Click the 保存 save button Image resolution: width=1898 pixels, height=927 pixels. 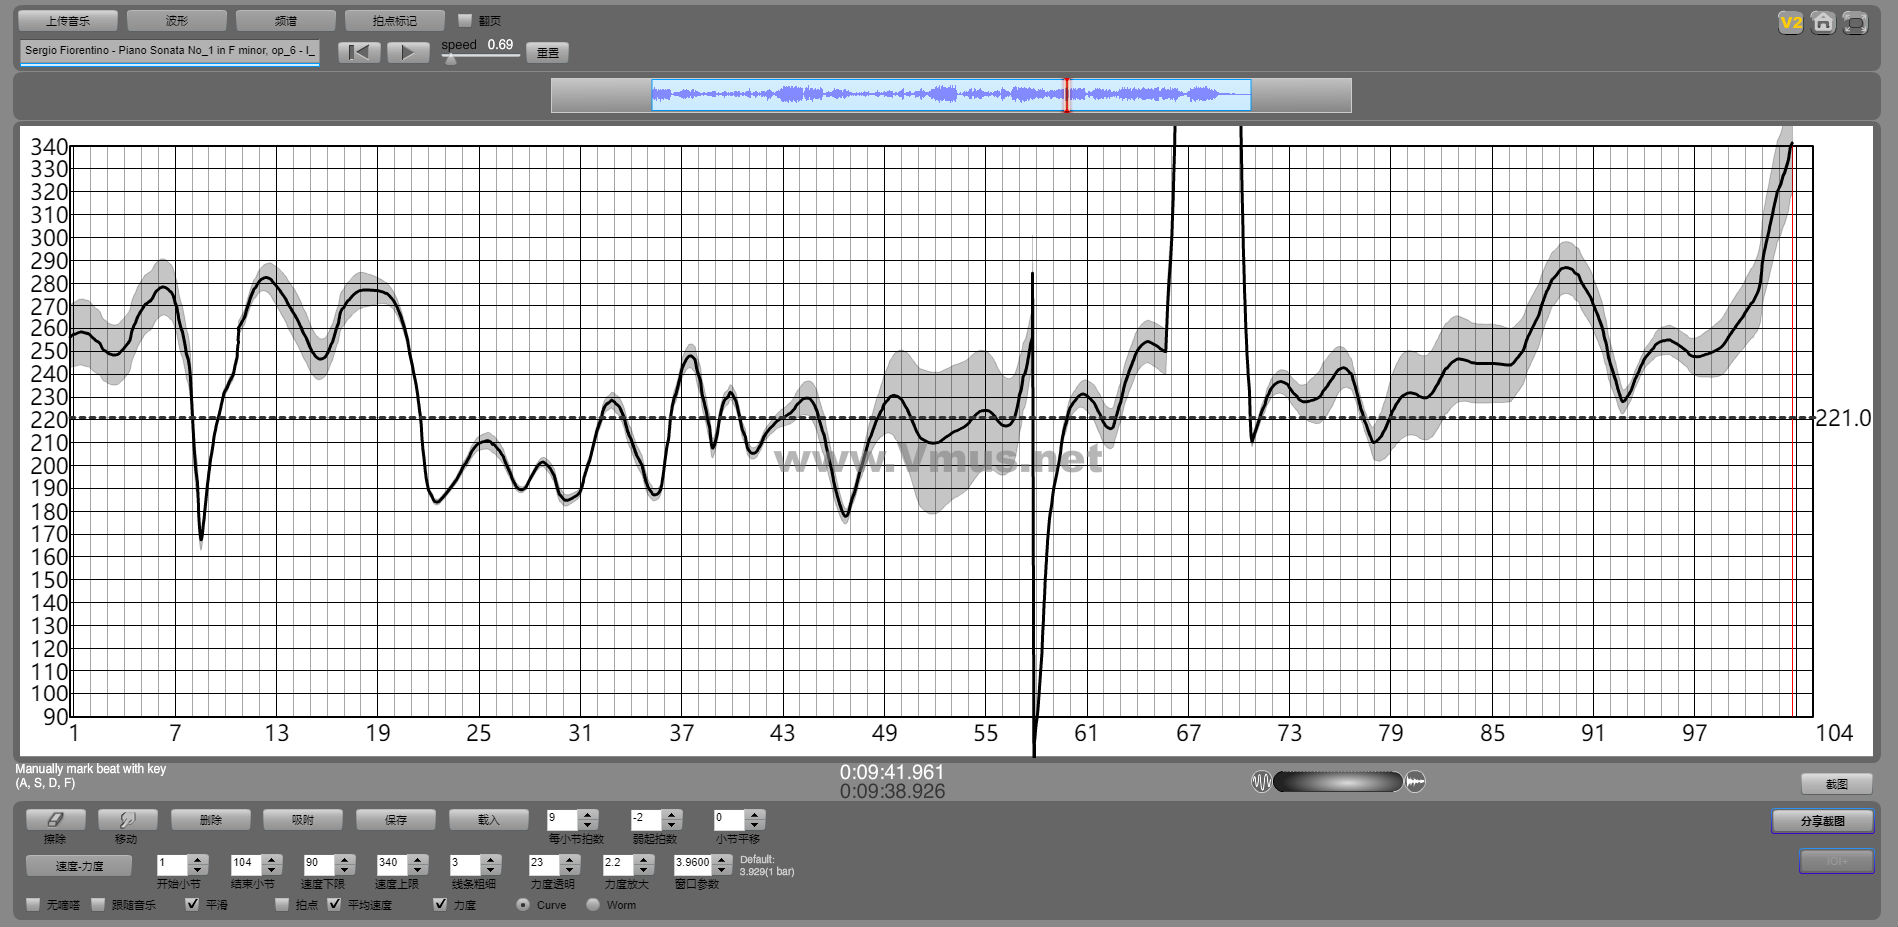(396, 820)
